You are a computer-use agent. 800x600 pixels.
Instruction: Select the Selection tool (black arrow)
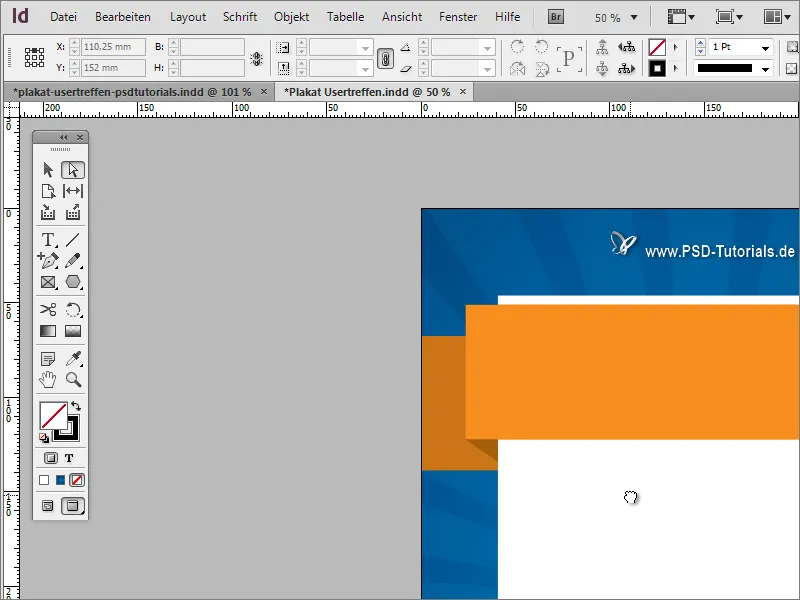pyautogui.click(x=48, y=169)
